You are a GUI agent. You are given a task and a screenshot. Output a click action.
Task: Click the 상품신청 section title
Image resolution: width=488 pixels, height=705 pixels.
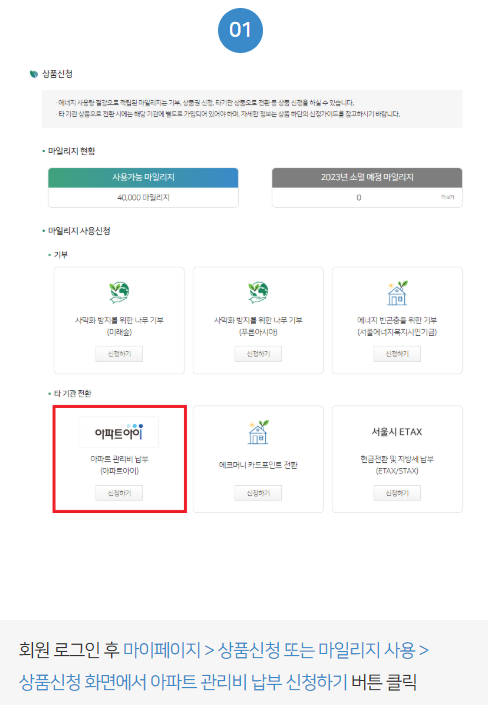pyautogui.click(x=57, y=74)
